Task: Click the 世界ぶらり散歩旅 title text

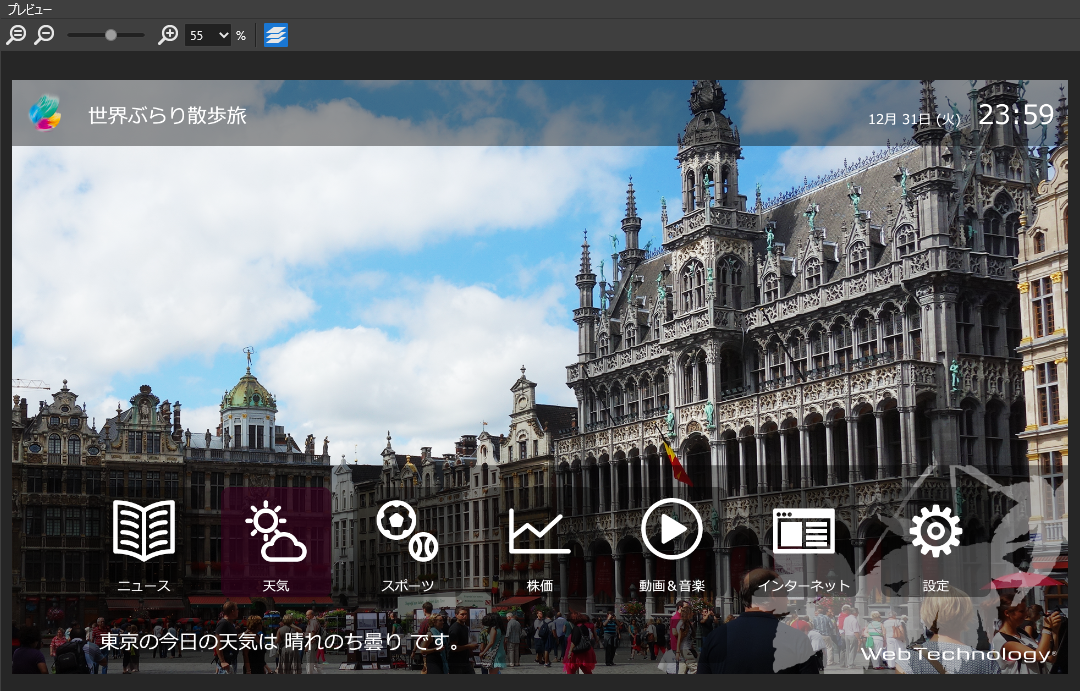Action: pos(167,115)
